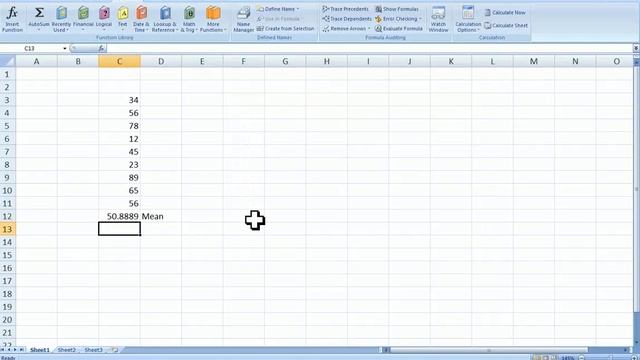Open the Name Box dropdown arrow
Image resolution: width=640 pixels, height=360 pixels.
(64, 49)
